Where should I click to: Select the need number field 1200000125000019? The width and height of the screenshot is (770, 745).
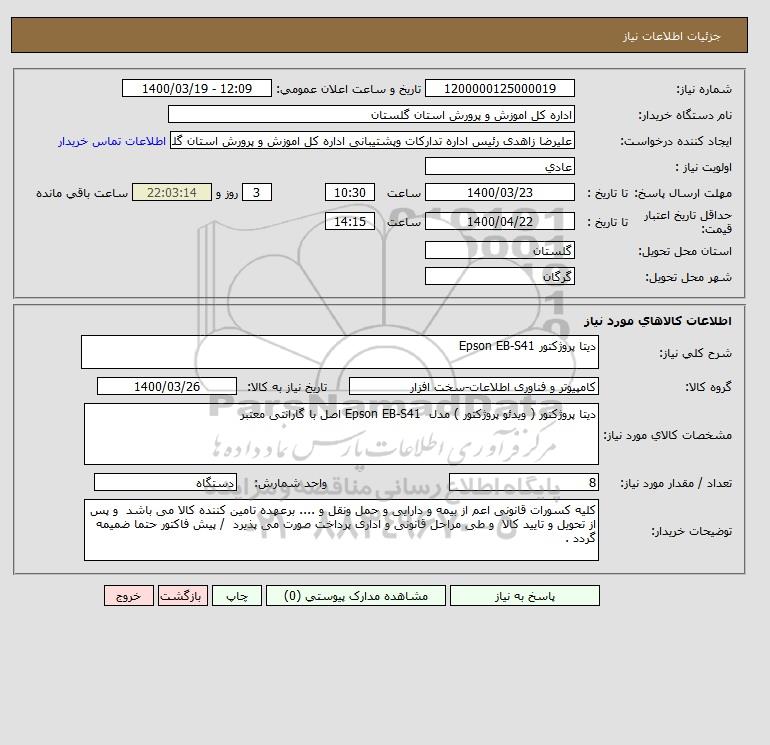pos(499,88)
